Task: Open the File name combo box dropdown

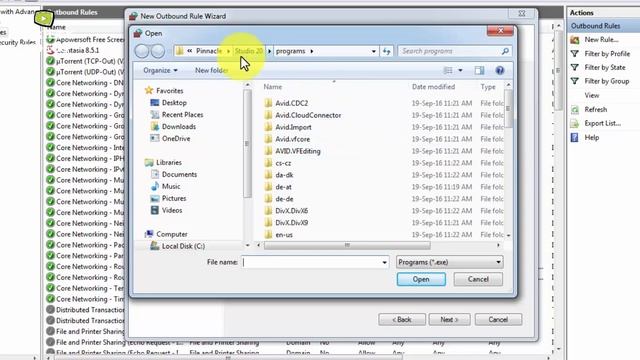Action: (384, 262)
